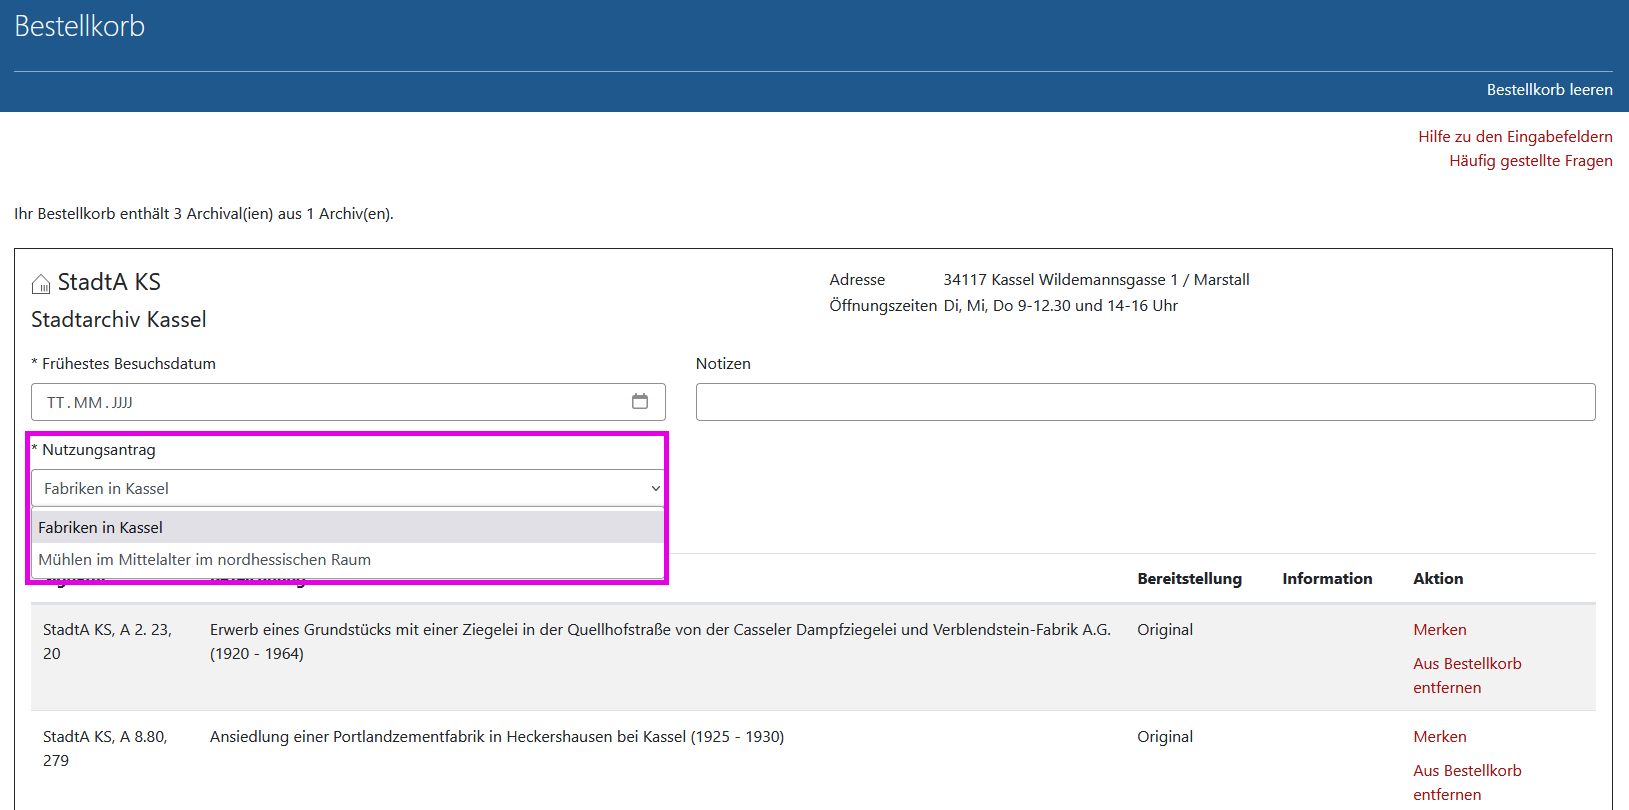Image resolution: width=1629 pixels, height=810 pixels.
Task: Click into the Notizen text field
Action: tap(1145, 402)
